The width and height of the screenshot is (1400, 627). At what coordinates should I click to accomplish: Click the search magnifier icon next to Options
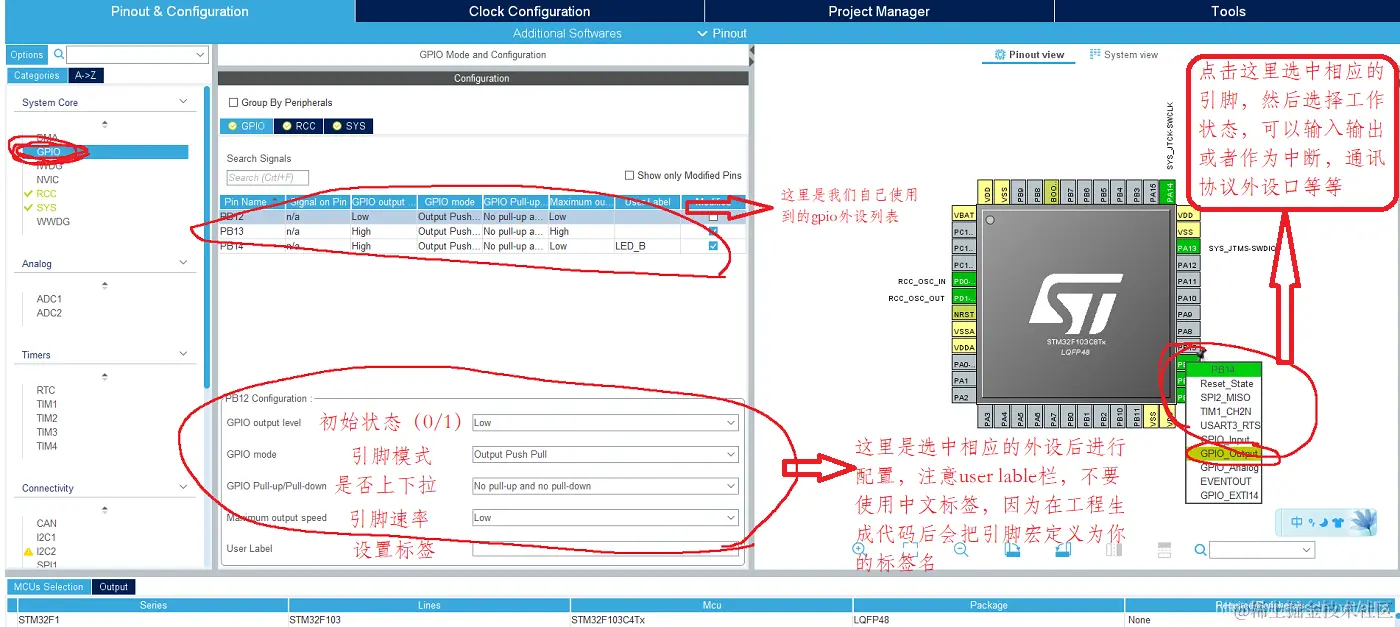[x=59, y=54]
